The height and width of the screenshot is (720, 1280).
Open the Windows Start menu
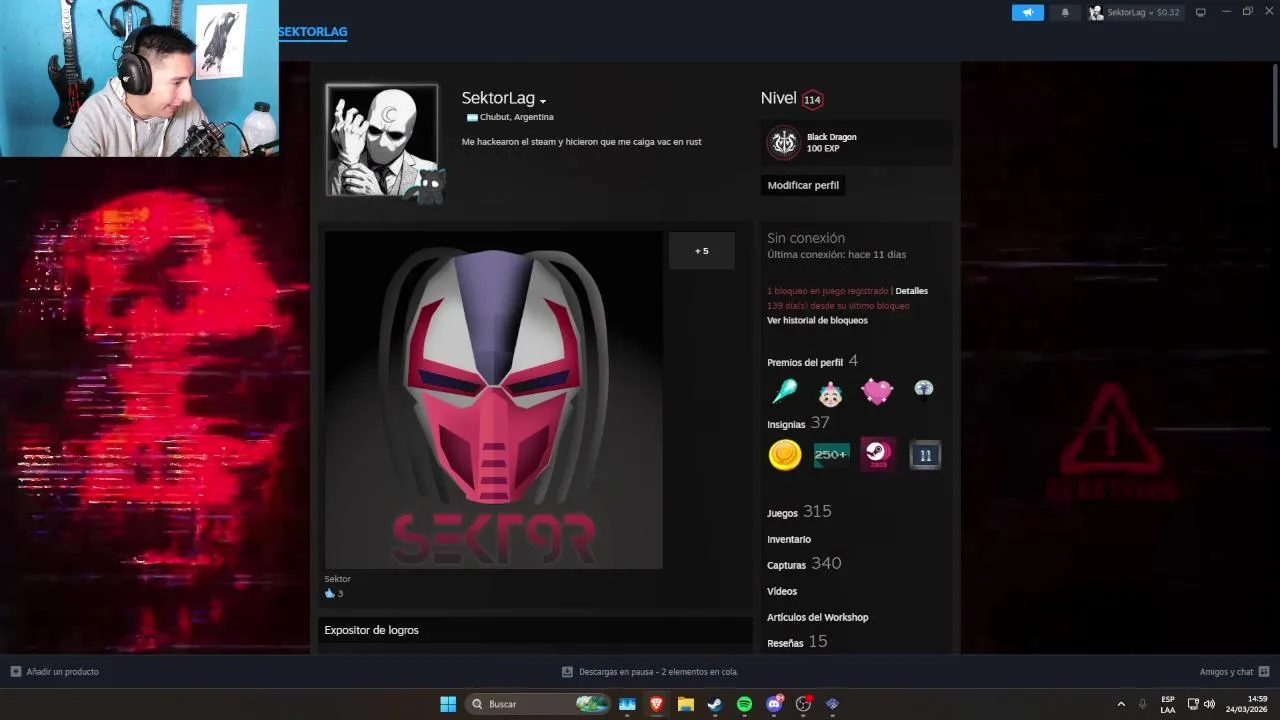pos(448,704)
